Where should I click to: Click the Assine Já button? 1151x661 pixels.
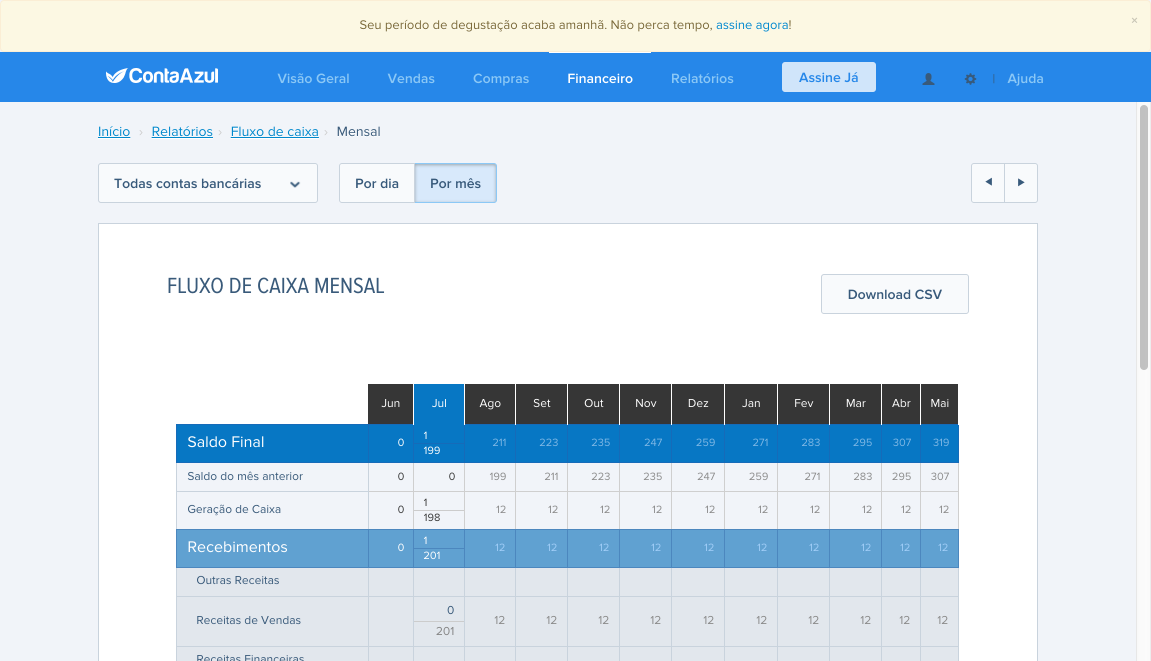click(829, 77)
